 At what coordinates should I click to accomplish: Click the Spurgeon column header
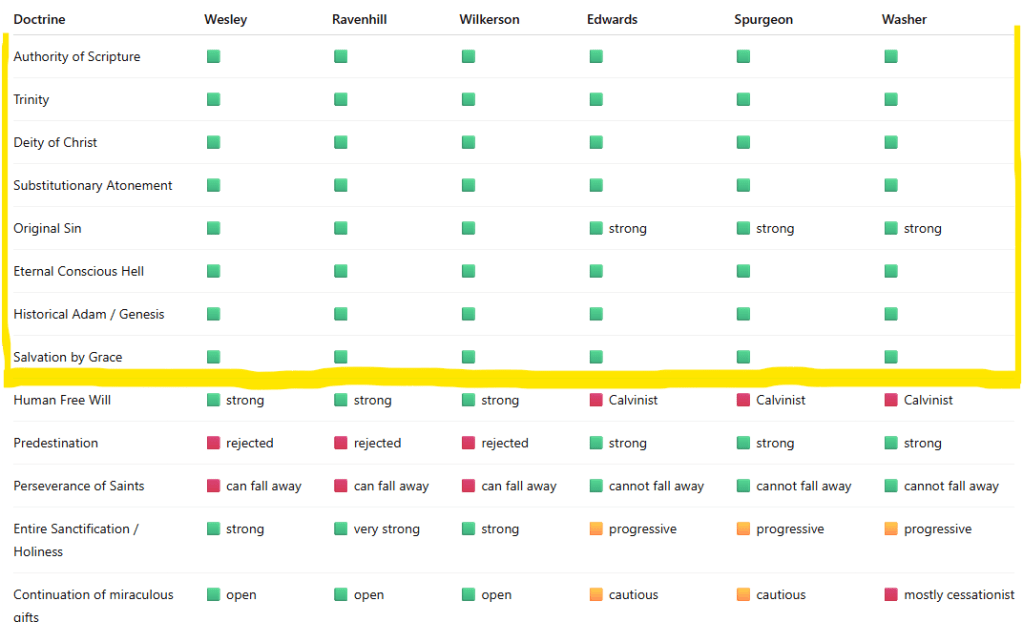[x=764, y=19]
